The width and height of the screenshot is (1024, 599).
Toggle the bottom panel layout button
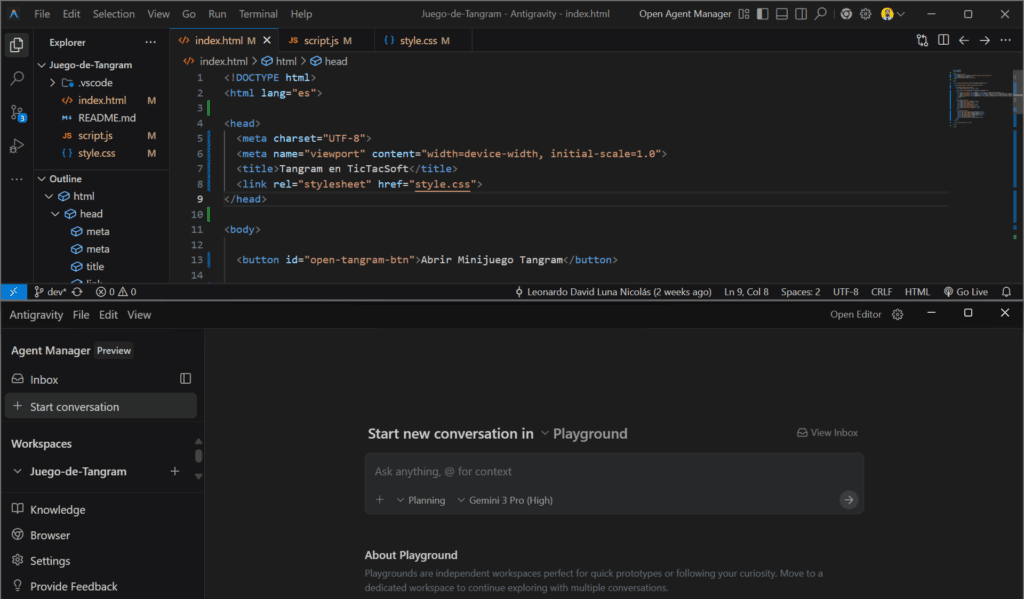pos(781,14)
